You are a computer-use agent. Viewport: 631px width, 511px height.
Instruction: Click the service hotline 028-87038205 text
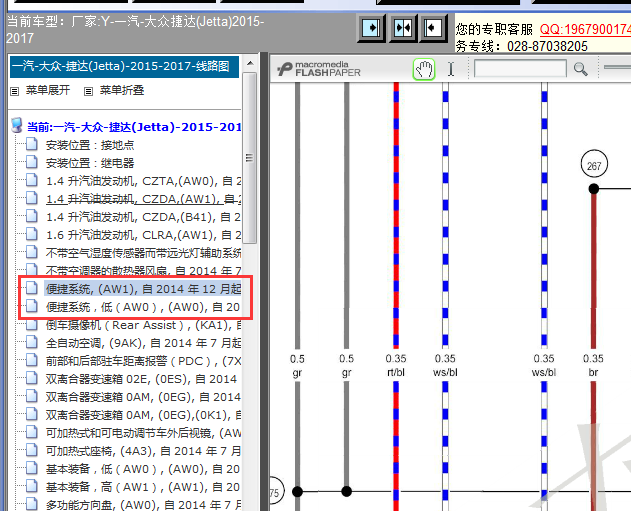pos(547,47)
